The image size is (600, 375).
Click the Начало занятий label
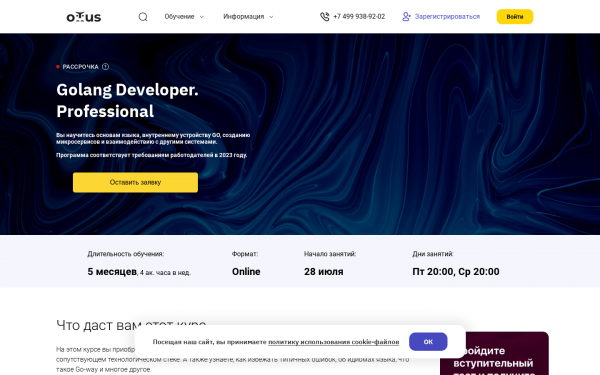point(330,254)
